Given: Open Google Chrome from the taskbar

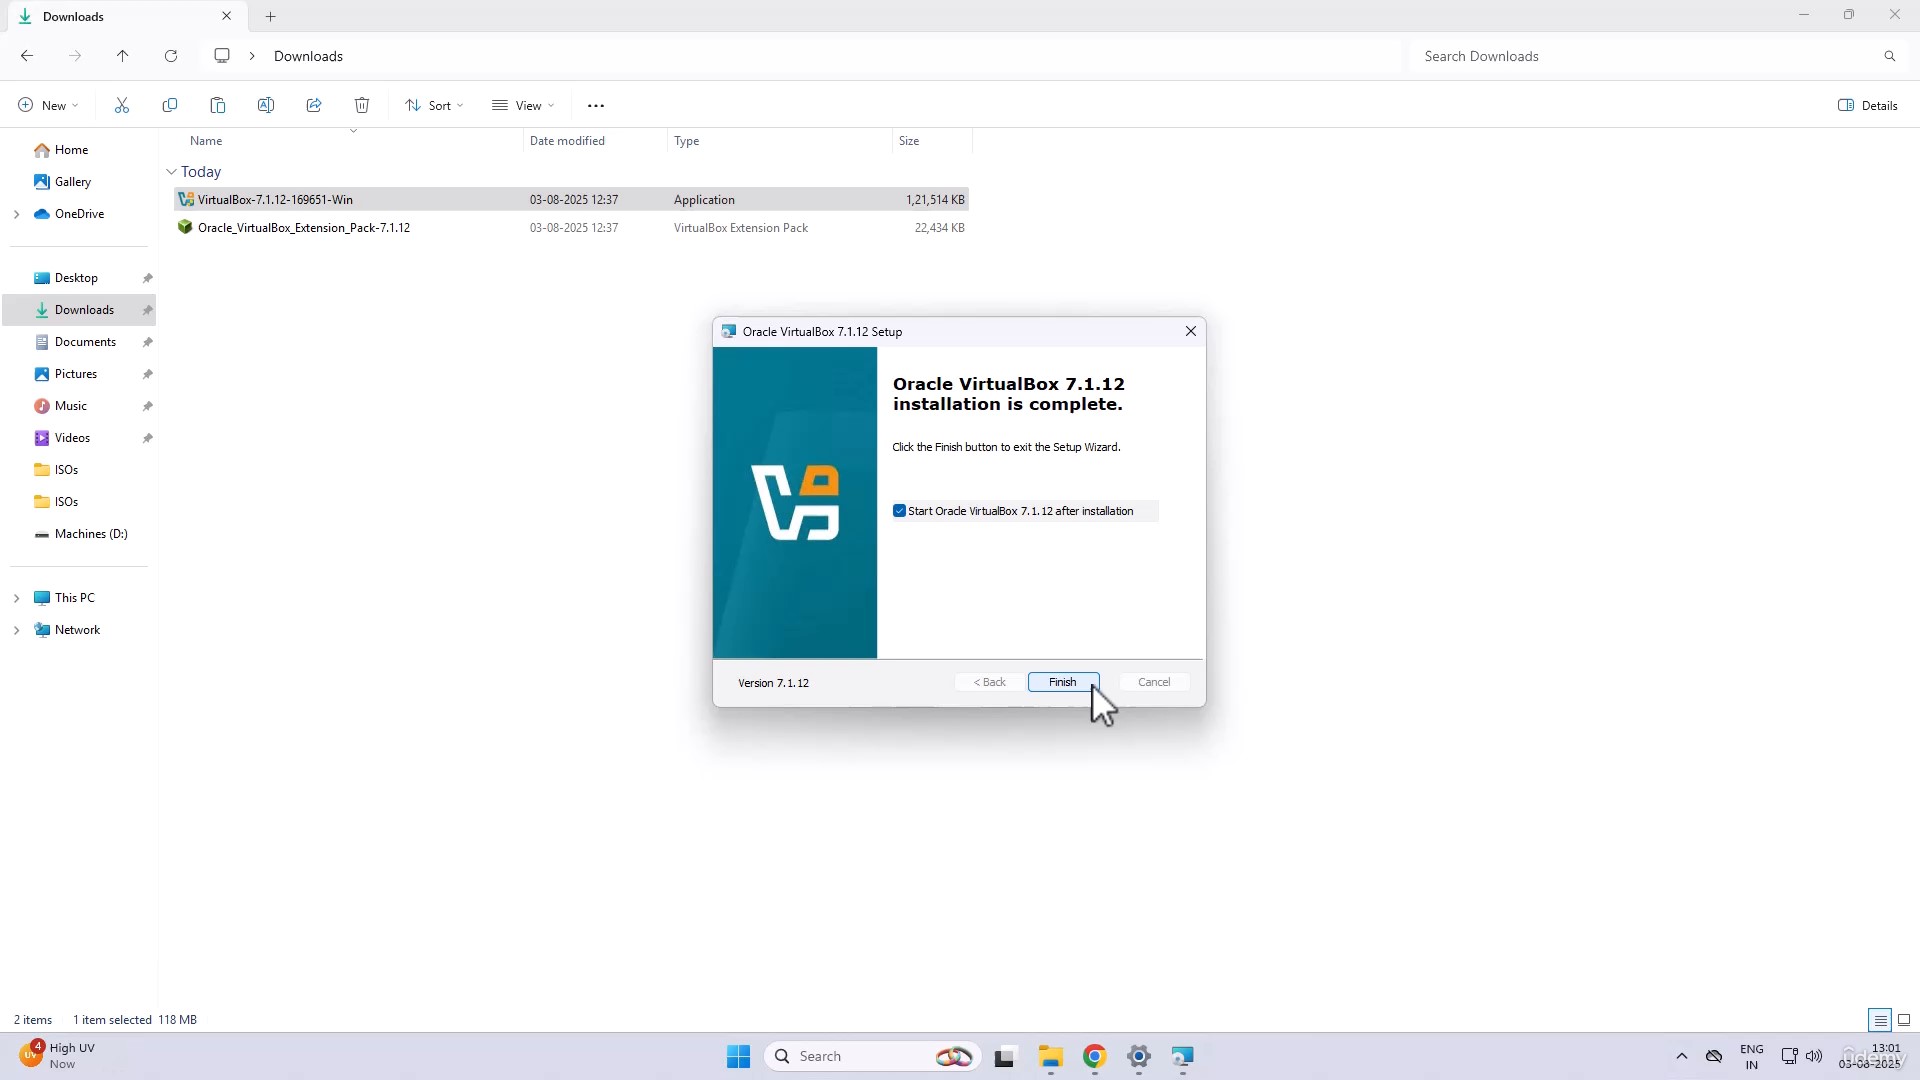Looking at the screenshot, I should [1094, 1056].
